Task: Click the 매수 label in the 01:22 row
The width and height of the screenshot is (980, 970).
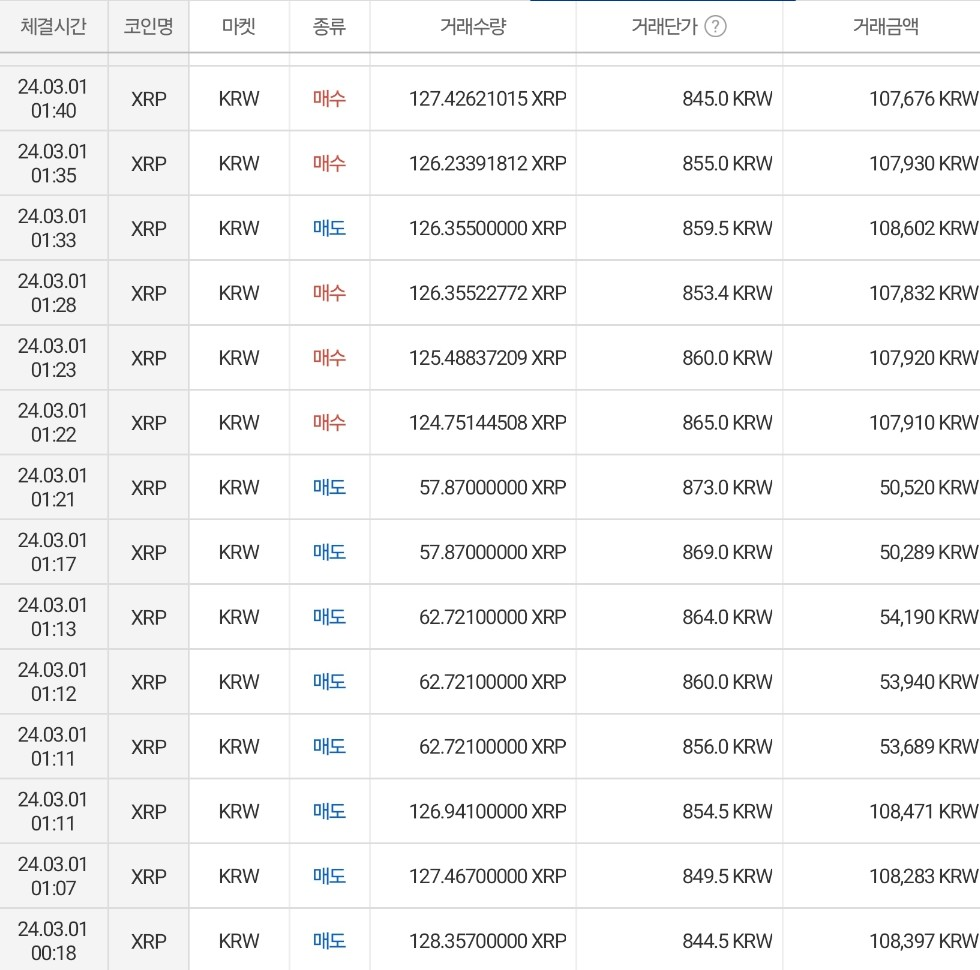Action: (x=329, y=422)
